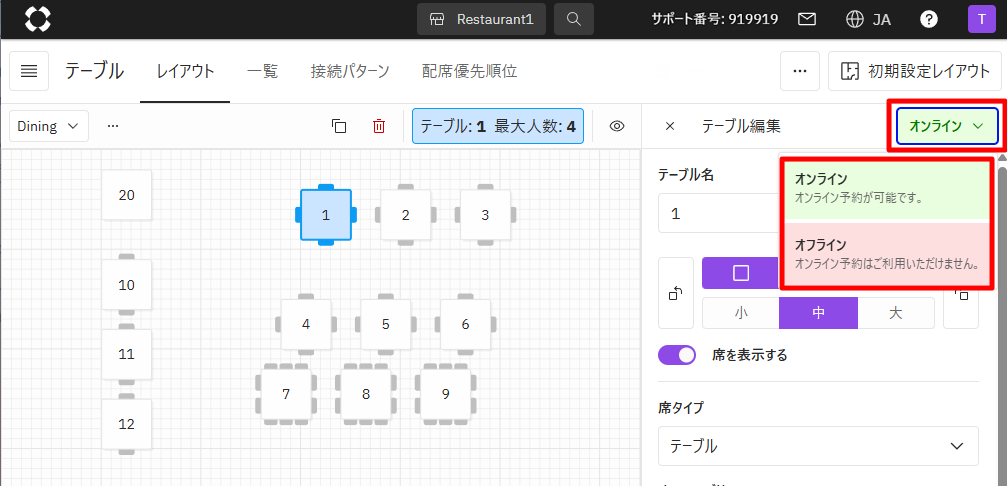
Task: Click the search magnifier button
Action: 574,19
